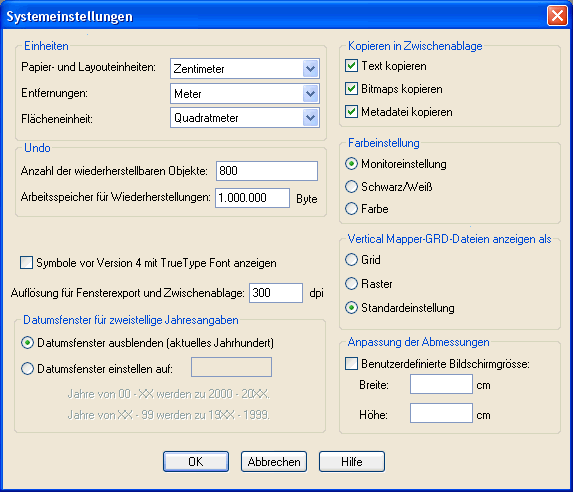Screen dimensions: 573x492
Task: Click the Datumsfenster year input field
Action: point(231,367)
